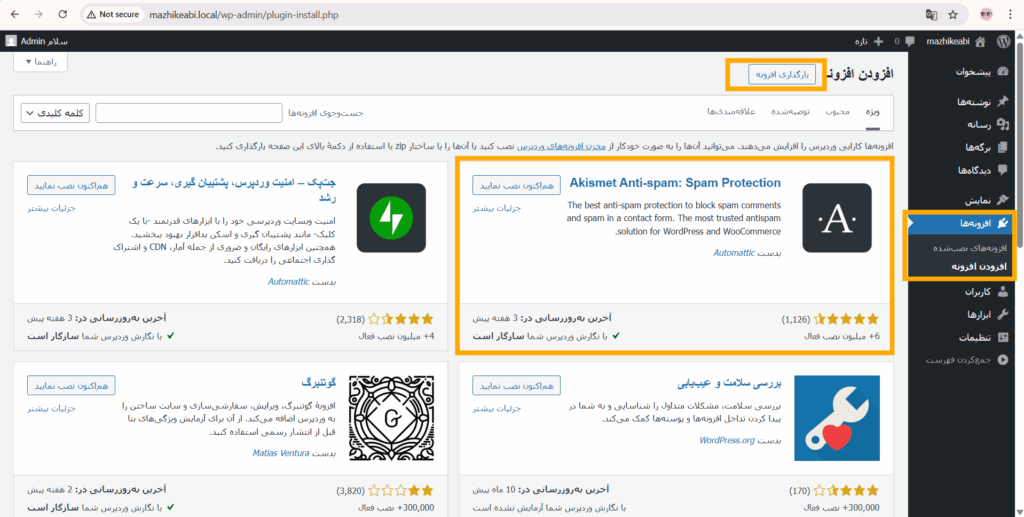Click the browser address bar URL
Screen dimensions: 1024x517
[244, 14]
